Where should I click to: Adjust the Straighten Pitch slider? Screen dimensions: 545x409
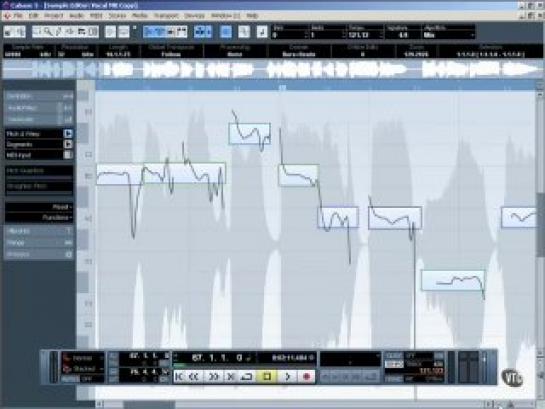[39, 192]
